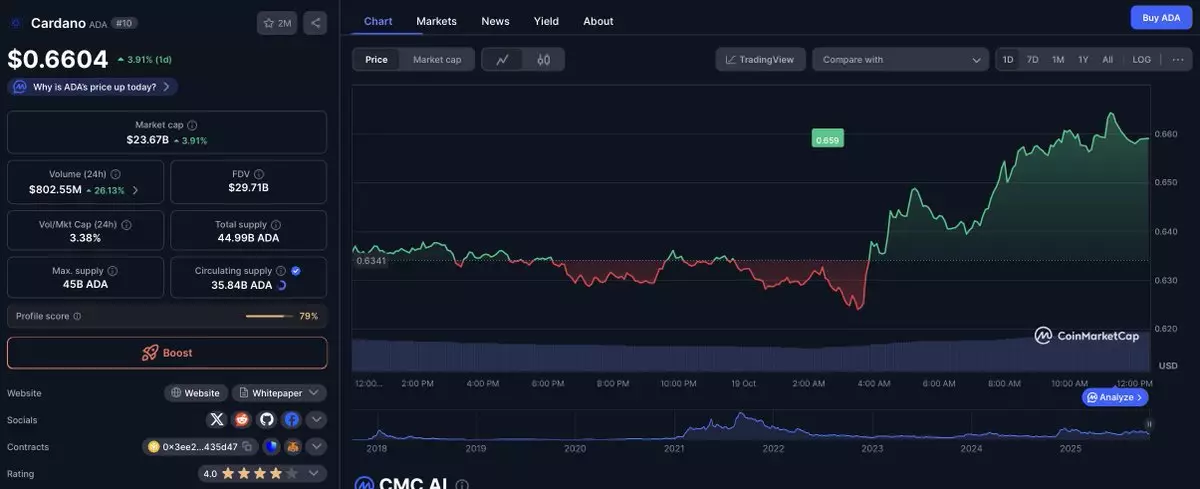
Task: Open Cardano's Reddit community link
Action: (x=241, y=420)
